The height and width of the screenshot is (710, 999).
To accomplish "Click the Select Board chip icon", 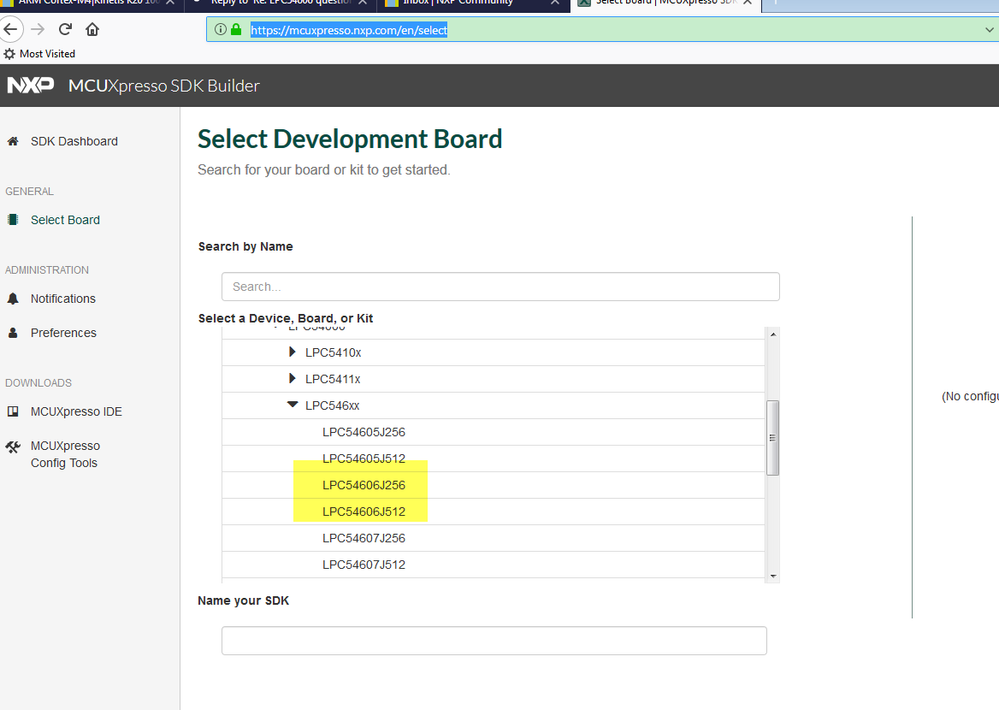I will pyautogui.click(x=12, y=220).
